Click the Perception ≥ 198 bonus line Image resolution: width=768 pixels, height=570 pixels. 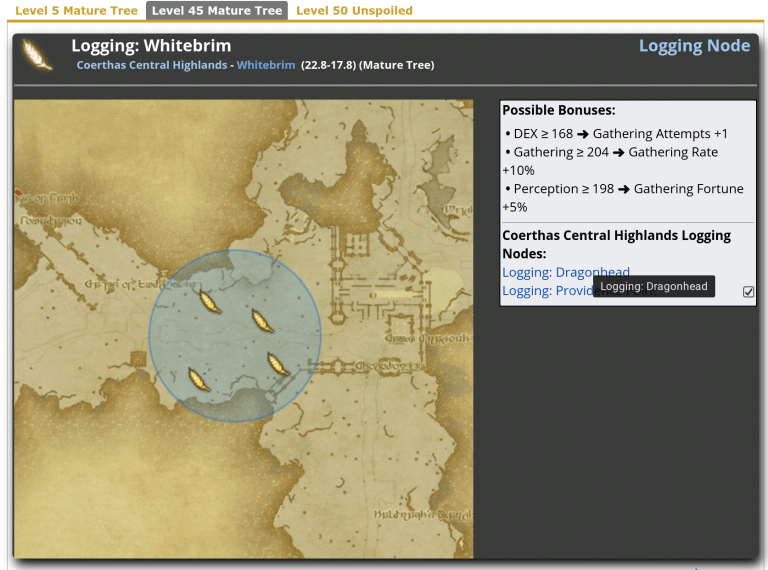pyautogui.click(x=623, y=198)
